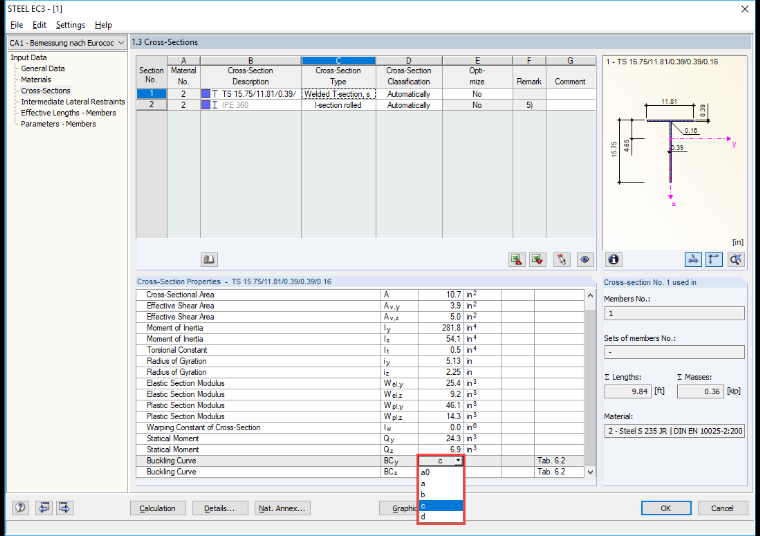Open the Edit menu

click(39, 25)
